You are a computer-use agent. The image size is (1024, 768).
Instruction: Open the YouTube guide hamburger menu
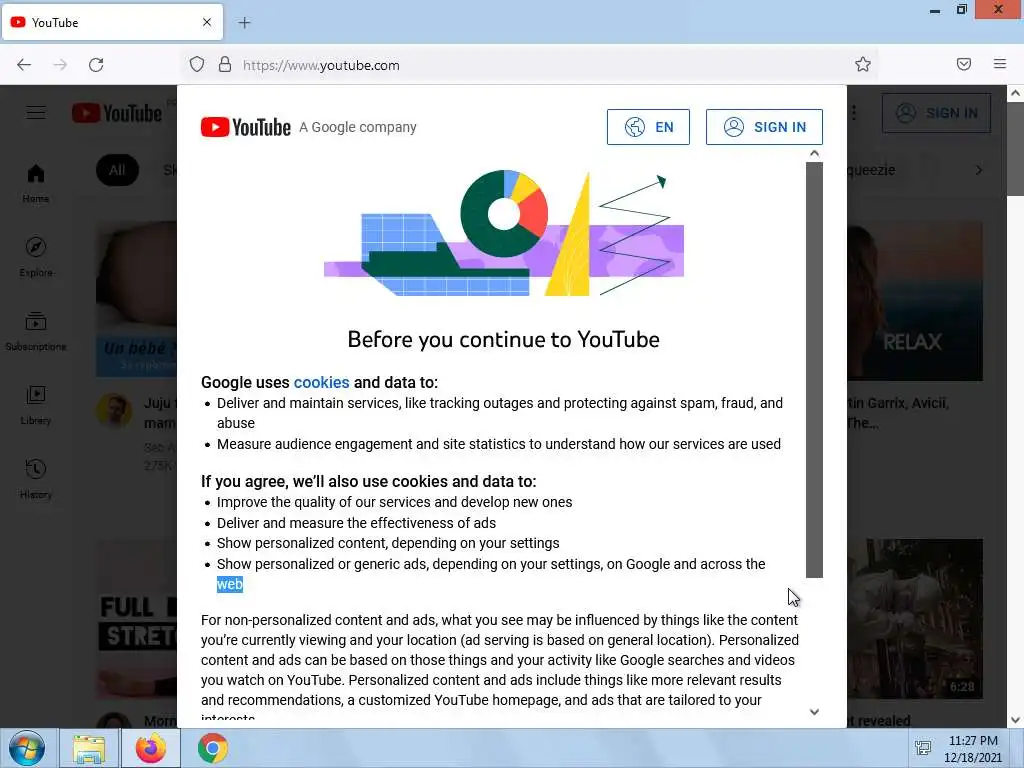click(36, 113)
